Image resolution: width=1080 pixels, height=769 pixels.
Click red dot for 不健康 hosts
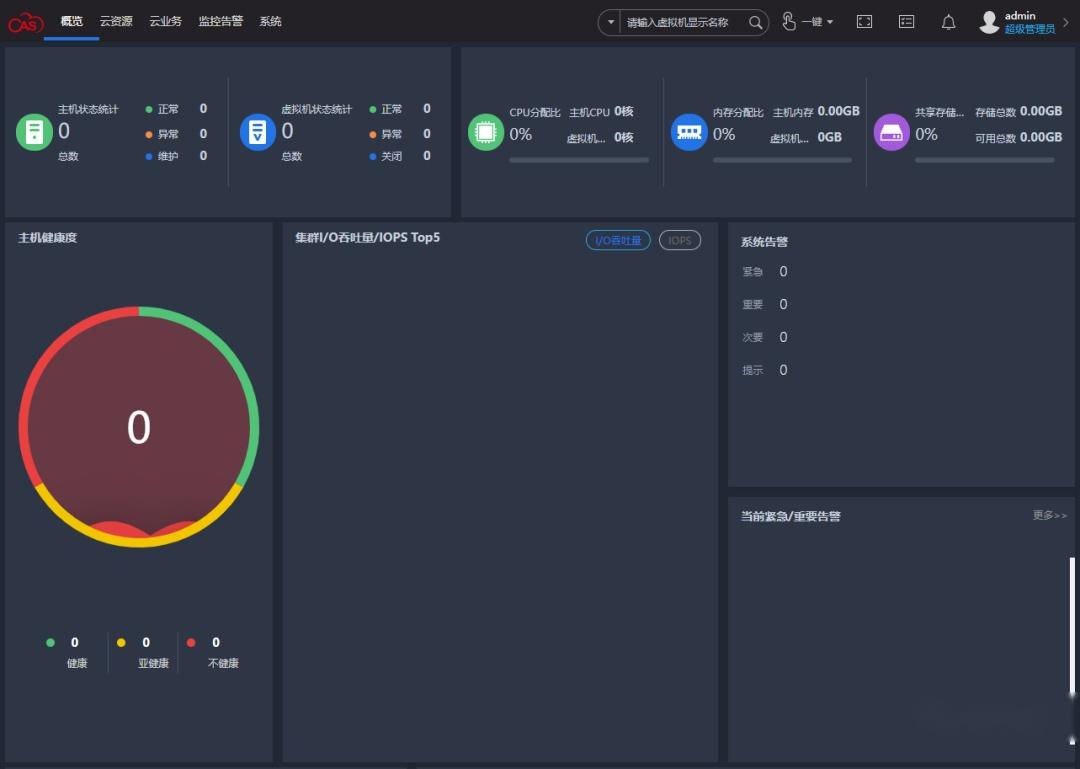pos(191,643)
